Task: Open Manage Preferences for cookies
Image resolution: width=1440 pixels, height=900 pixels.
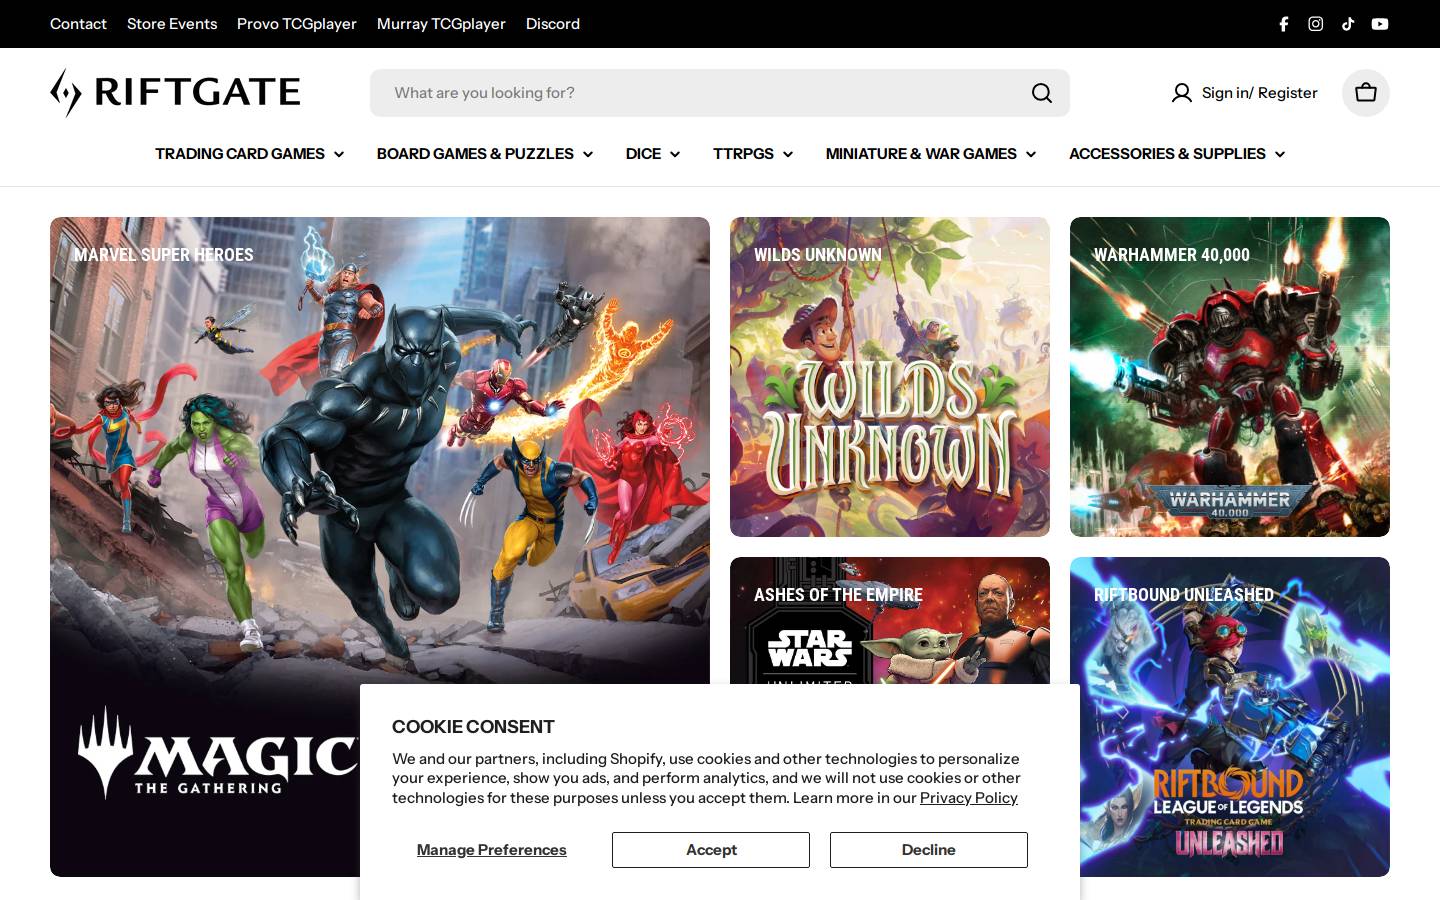Action: tap(492, 850)
